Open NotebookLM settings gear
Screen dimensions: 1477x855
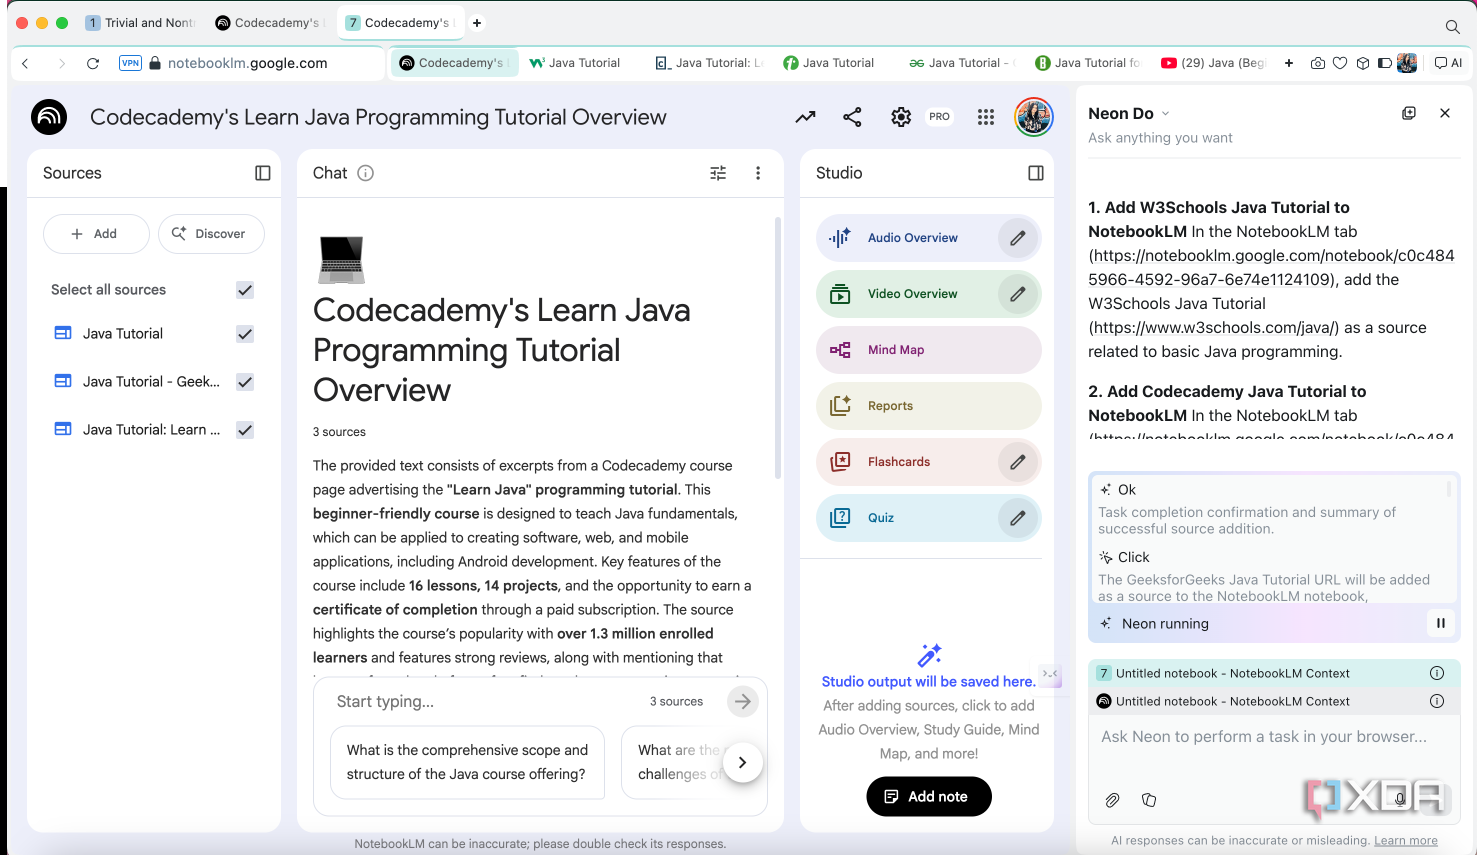point(901,117)
